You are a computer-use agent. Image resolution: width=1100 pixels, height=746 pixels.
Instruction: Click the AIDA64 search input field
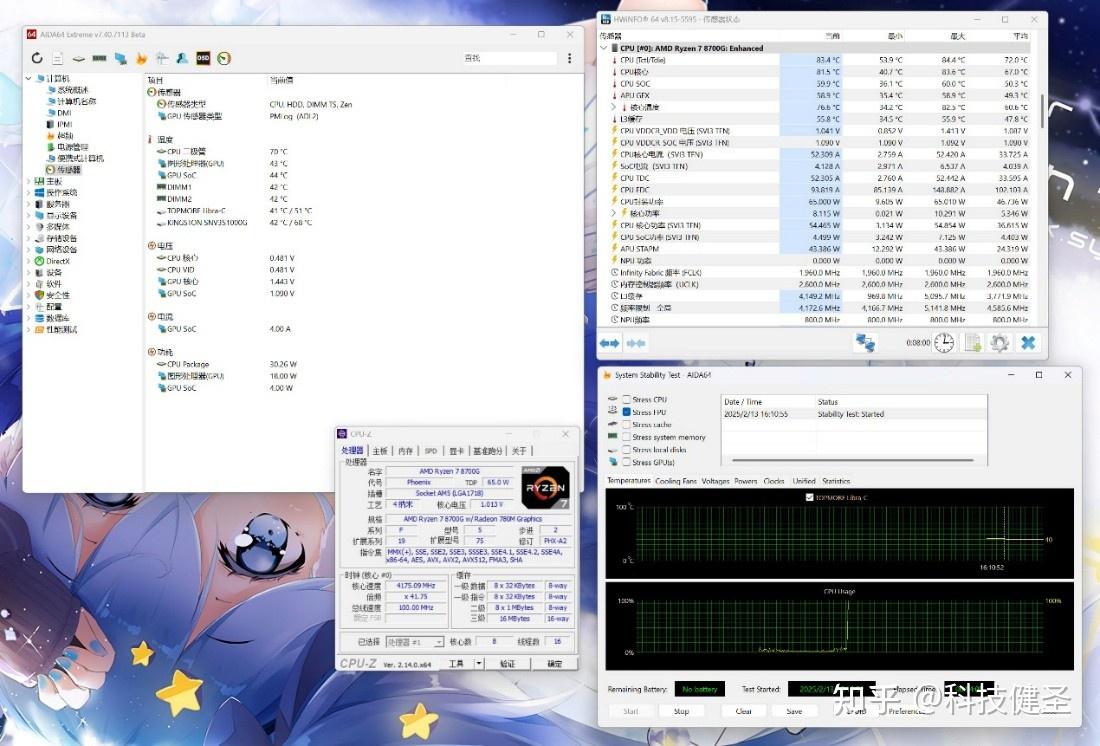(x=508, y=59)
